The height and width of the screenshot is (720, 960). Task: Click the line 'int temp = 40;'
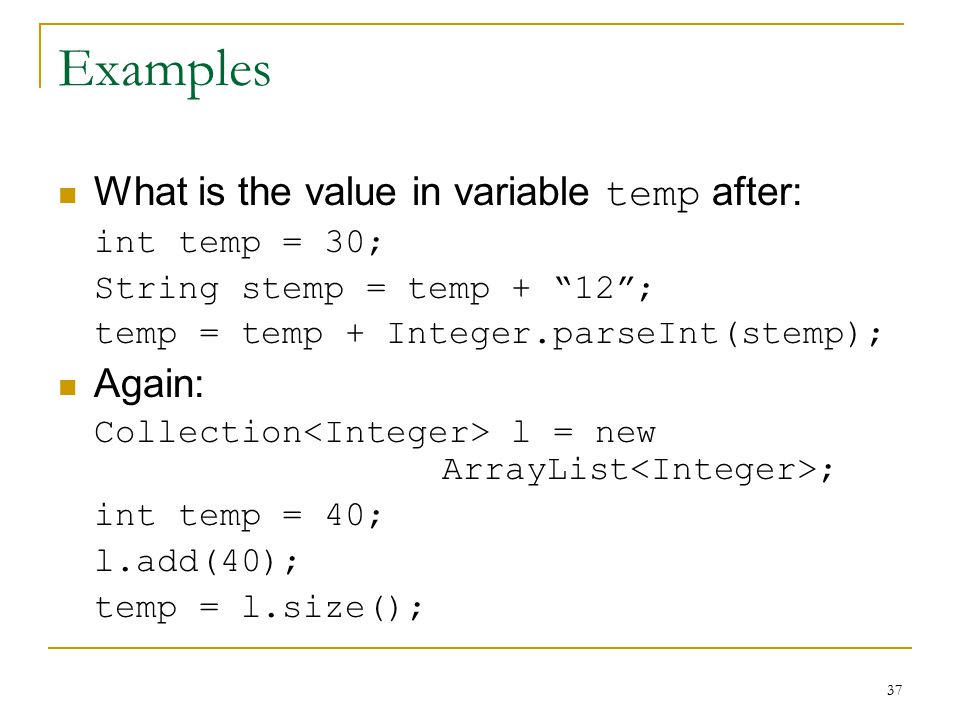coord(239,516)
